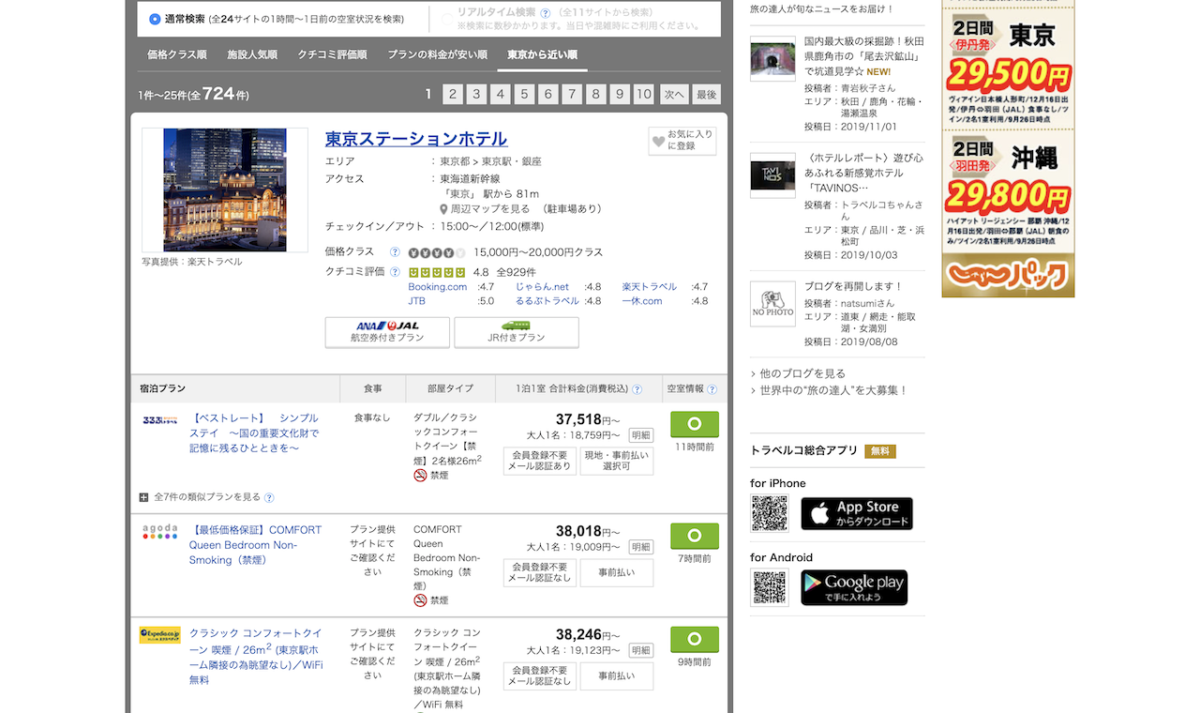Open help icon beside クチコミ評価
The image size is (1200, 713).
pyautogui.click(x=395, y=271)
